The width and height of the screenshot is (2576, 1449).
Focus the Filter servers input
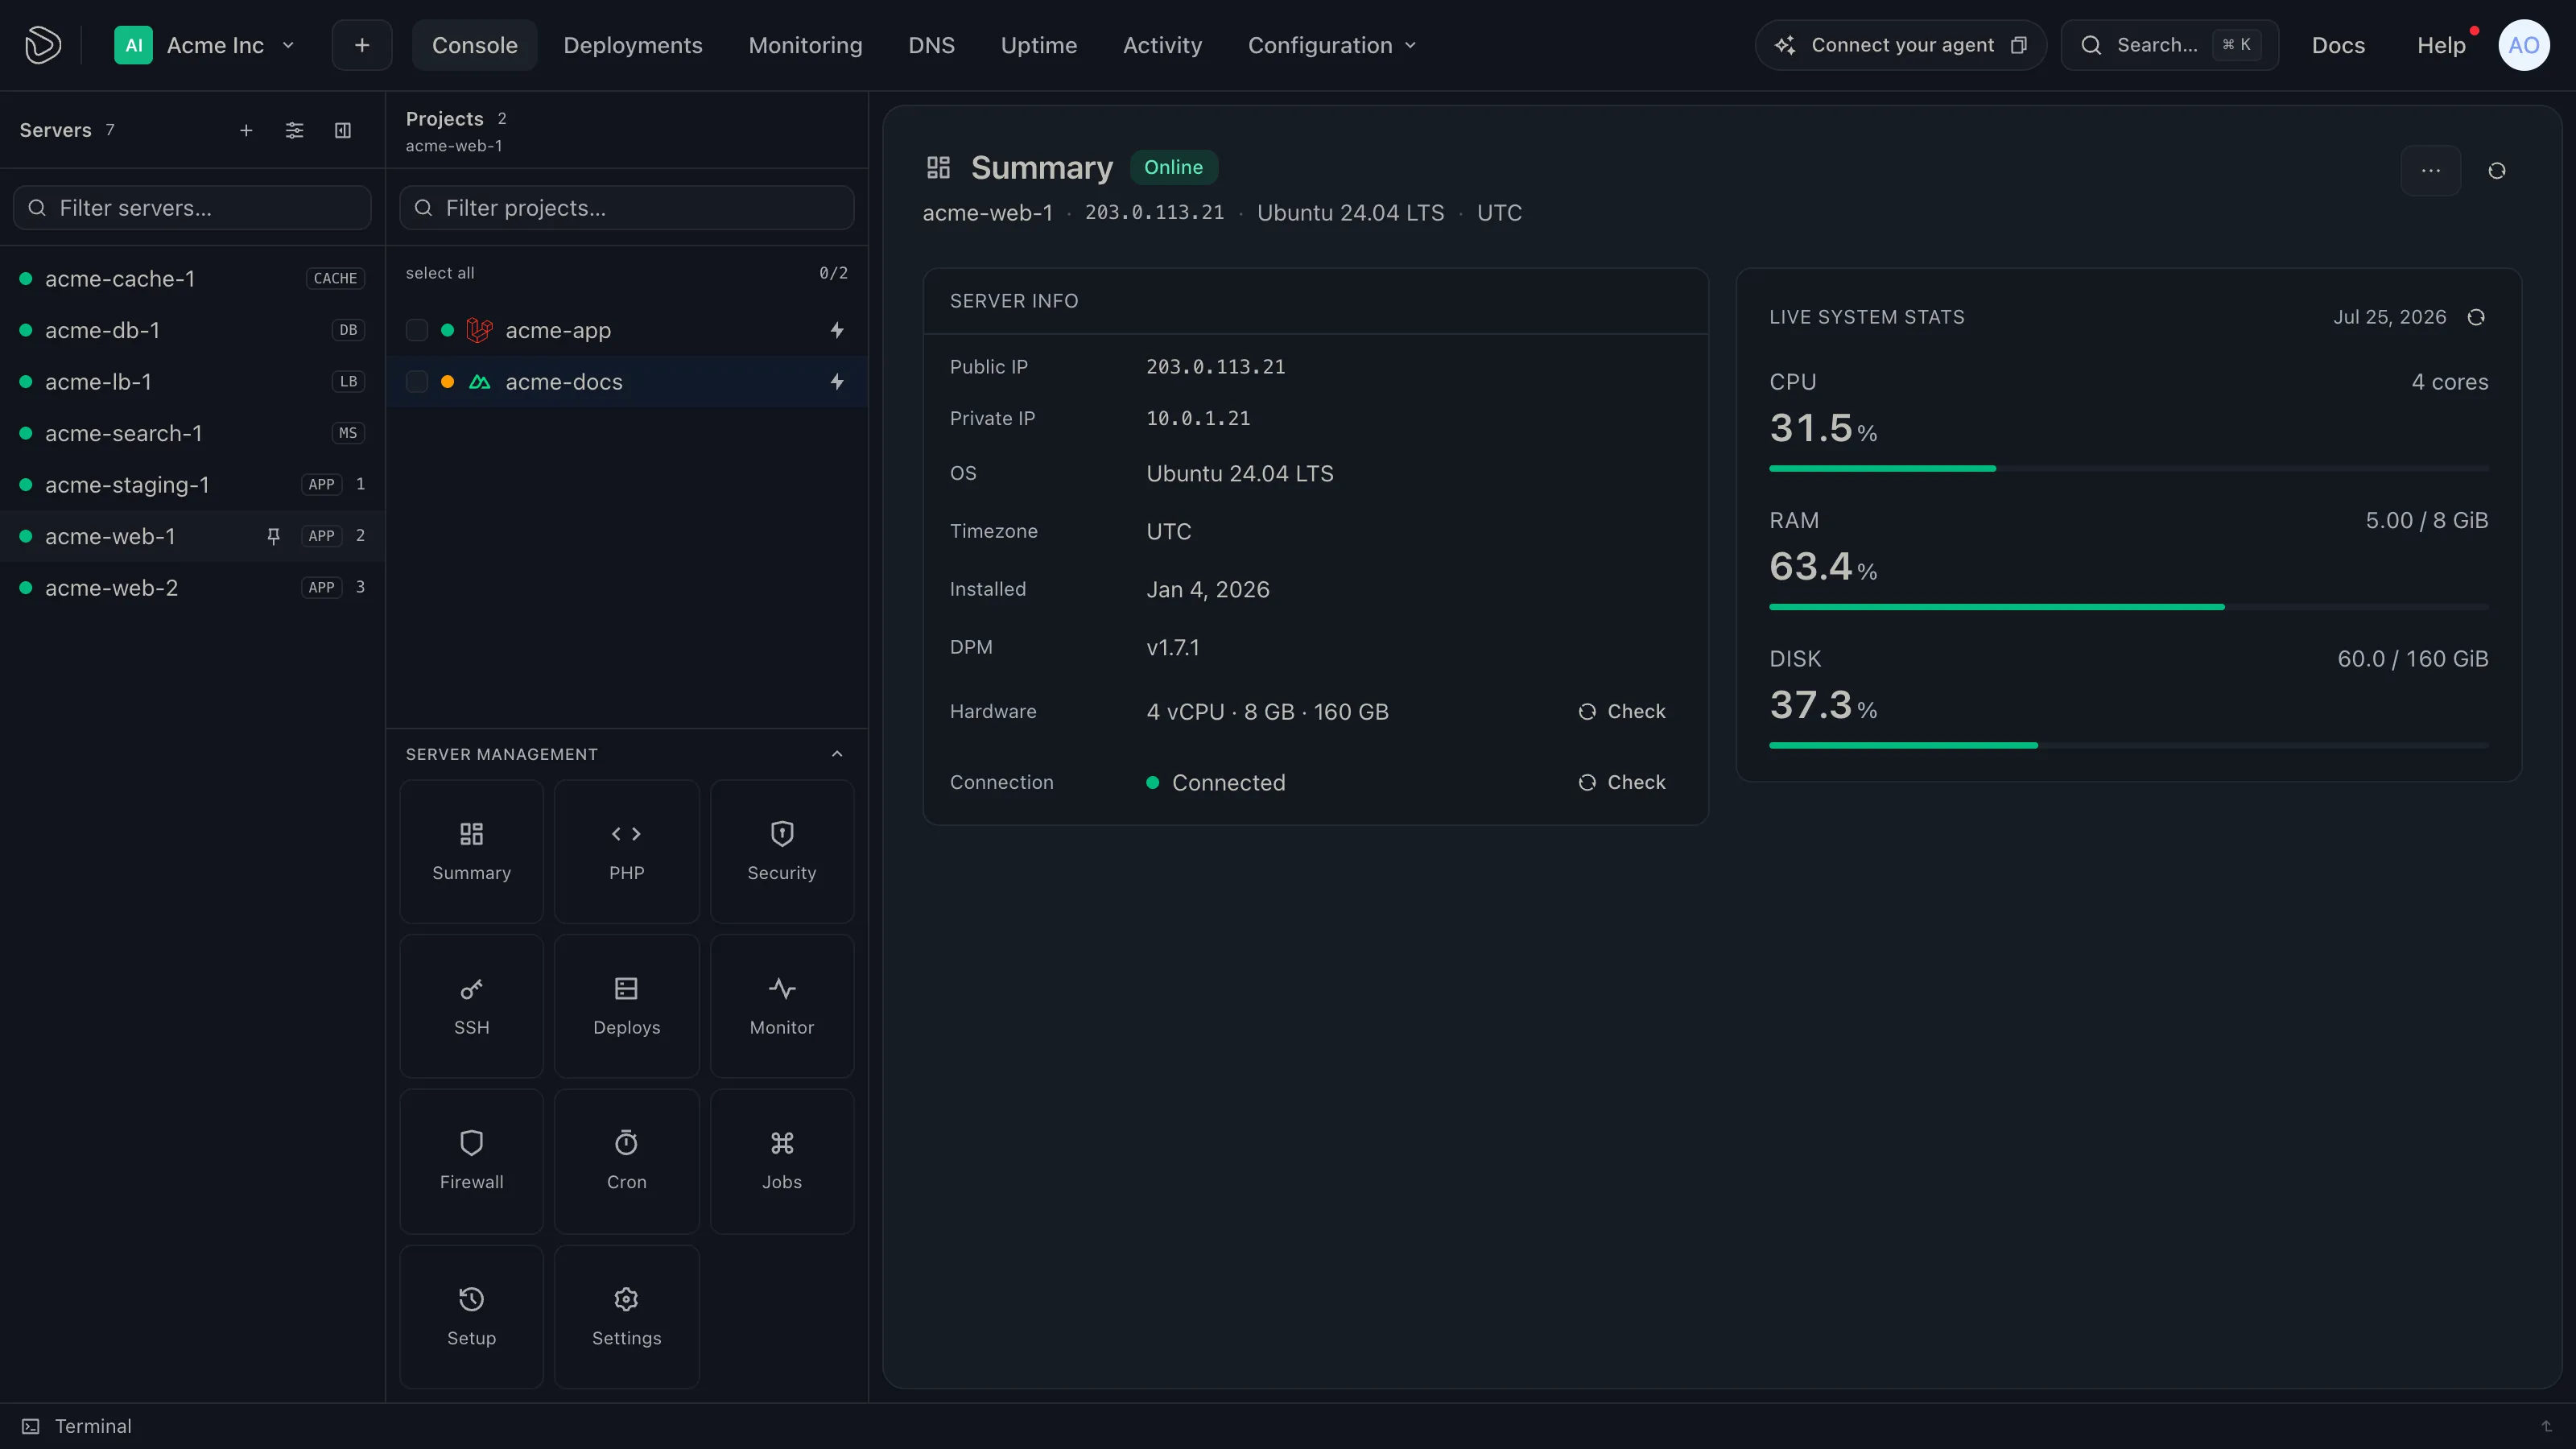click(x=192, y=208)
